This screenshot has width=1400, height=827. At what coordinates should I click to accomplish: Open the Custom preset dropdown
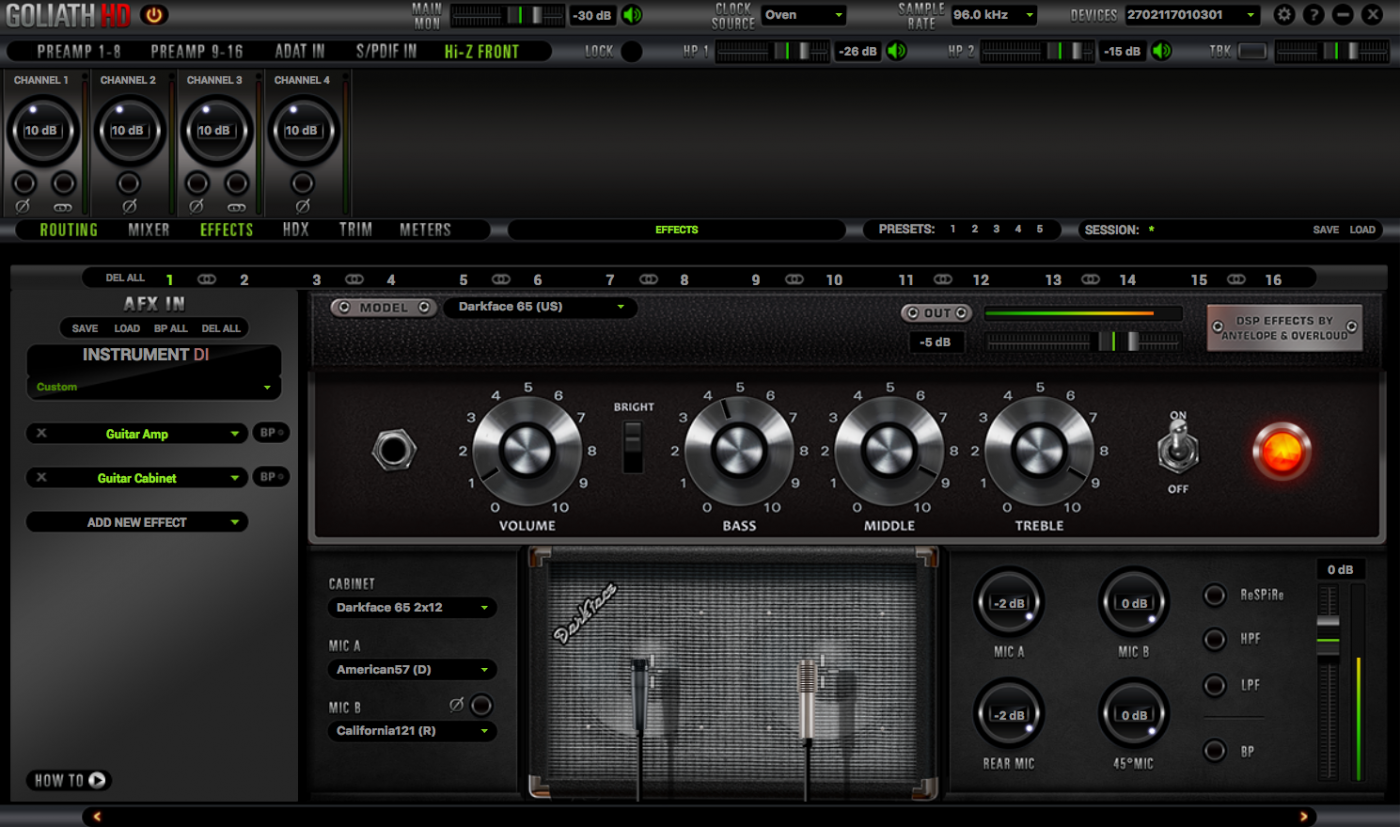(x=153, y=387)
